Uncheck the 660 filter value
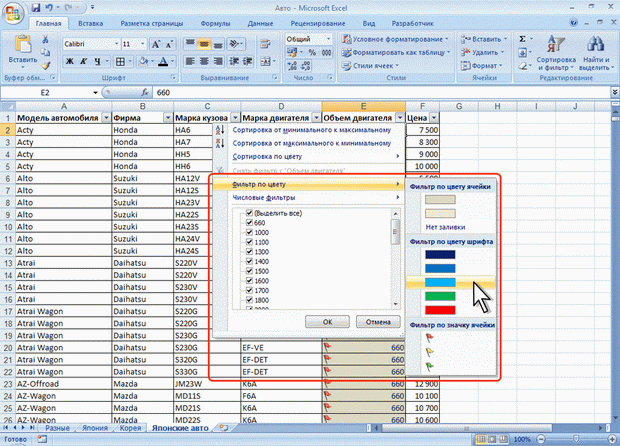Screen dimensions: 620x446 [x=249, y=222]
